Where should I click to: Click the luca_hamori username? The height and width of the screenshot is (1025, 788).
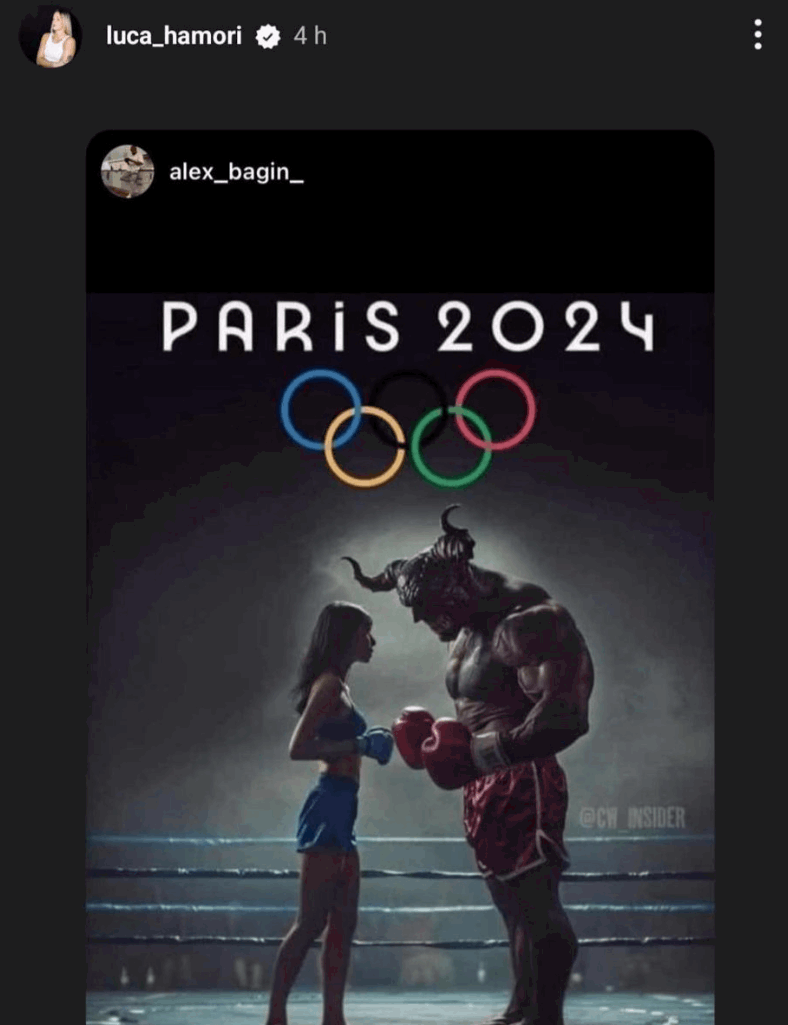pos(174,36)
